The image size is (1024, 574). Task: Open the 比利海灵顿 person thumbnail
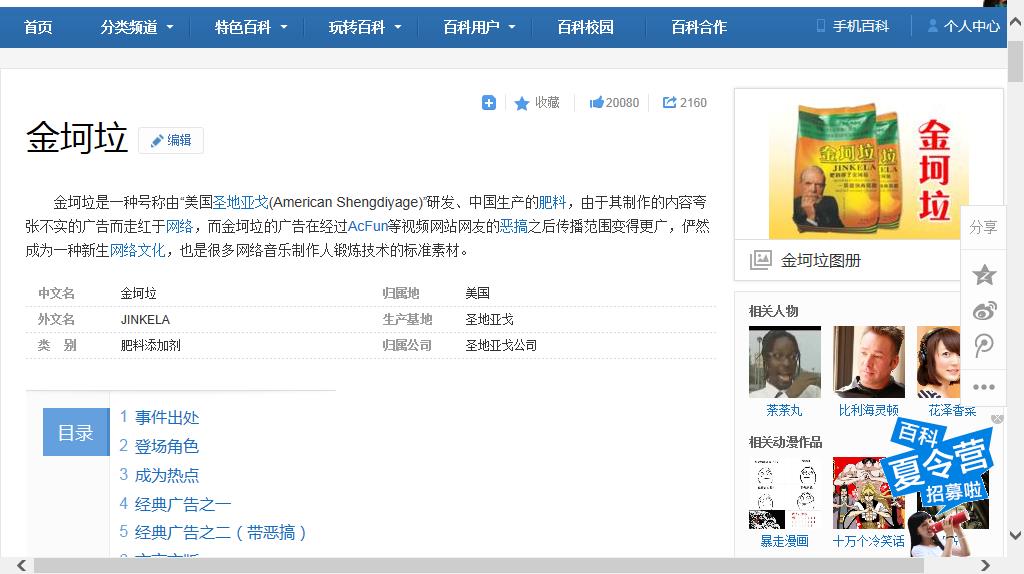pyautogui.click(x=869, y=362)
